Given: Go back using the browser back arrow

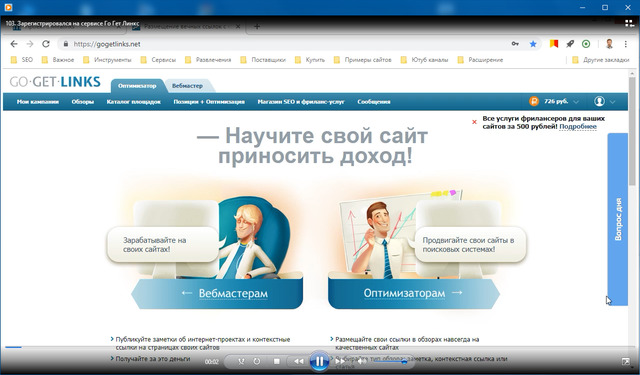Looking at the screenshot, I should coord(14,44).
